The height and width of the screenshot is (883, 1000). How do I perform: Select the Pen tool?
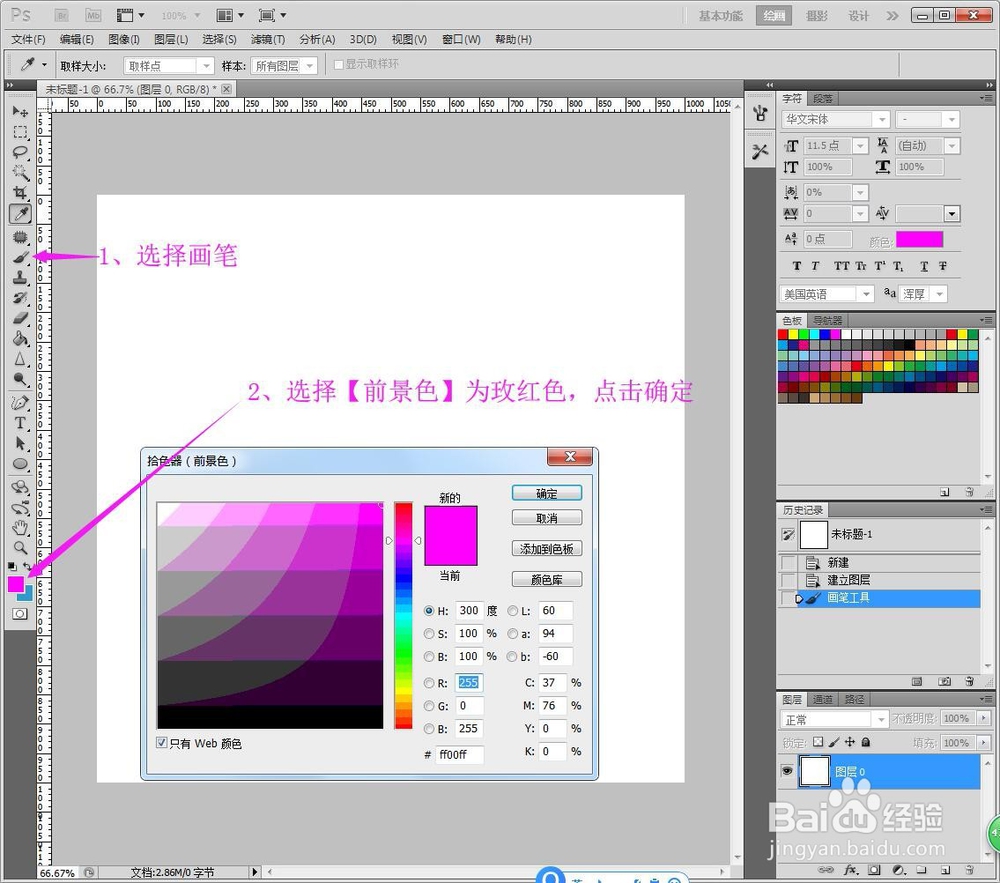(20, 403)
